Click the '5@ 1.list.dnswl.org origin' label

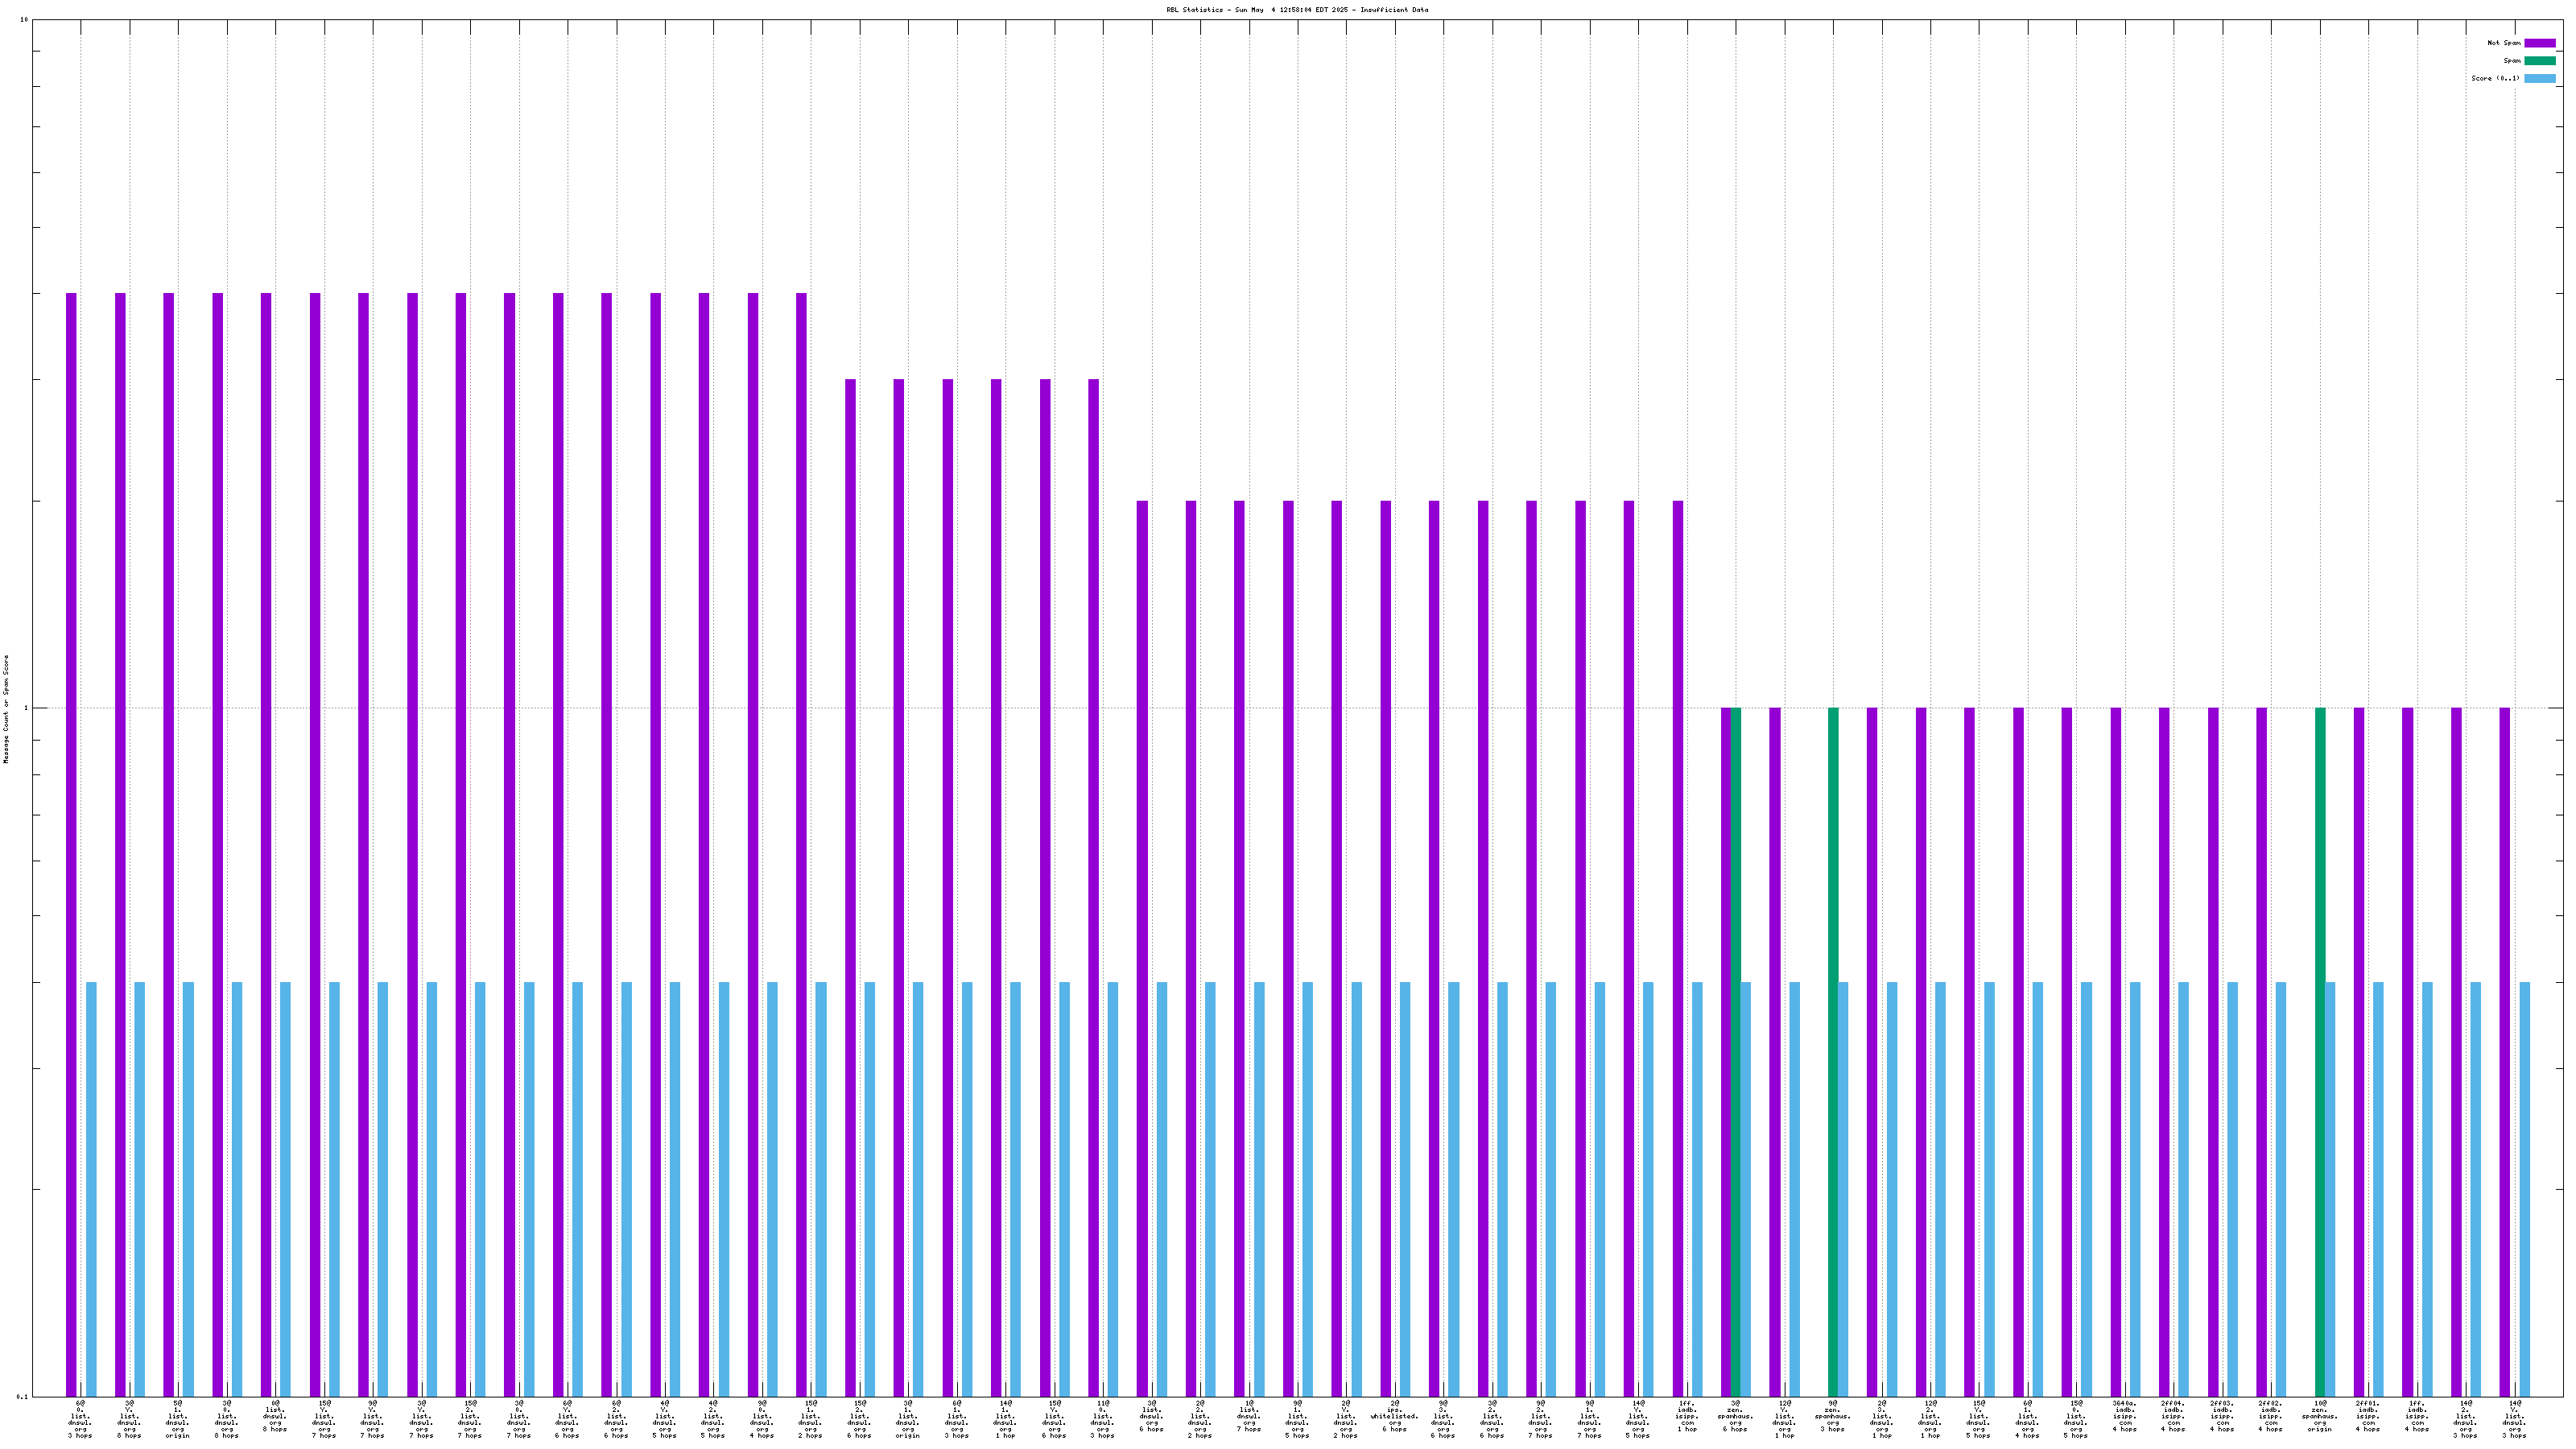click(178, 1419)
